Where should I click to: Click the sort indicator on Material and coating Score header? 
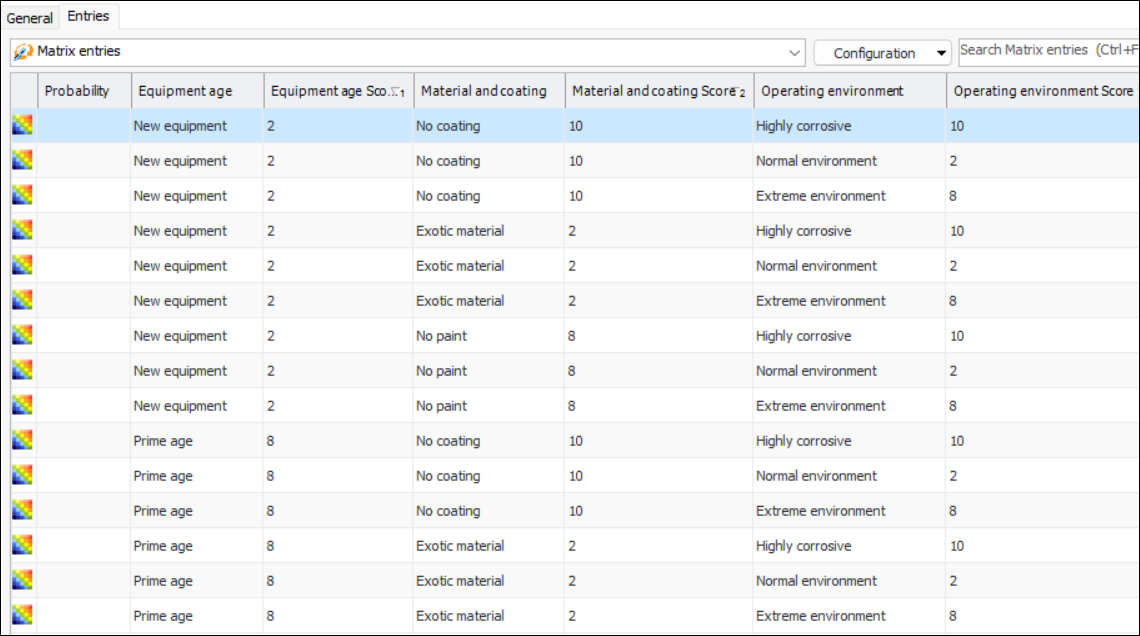[740, 92]
